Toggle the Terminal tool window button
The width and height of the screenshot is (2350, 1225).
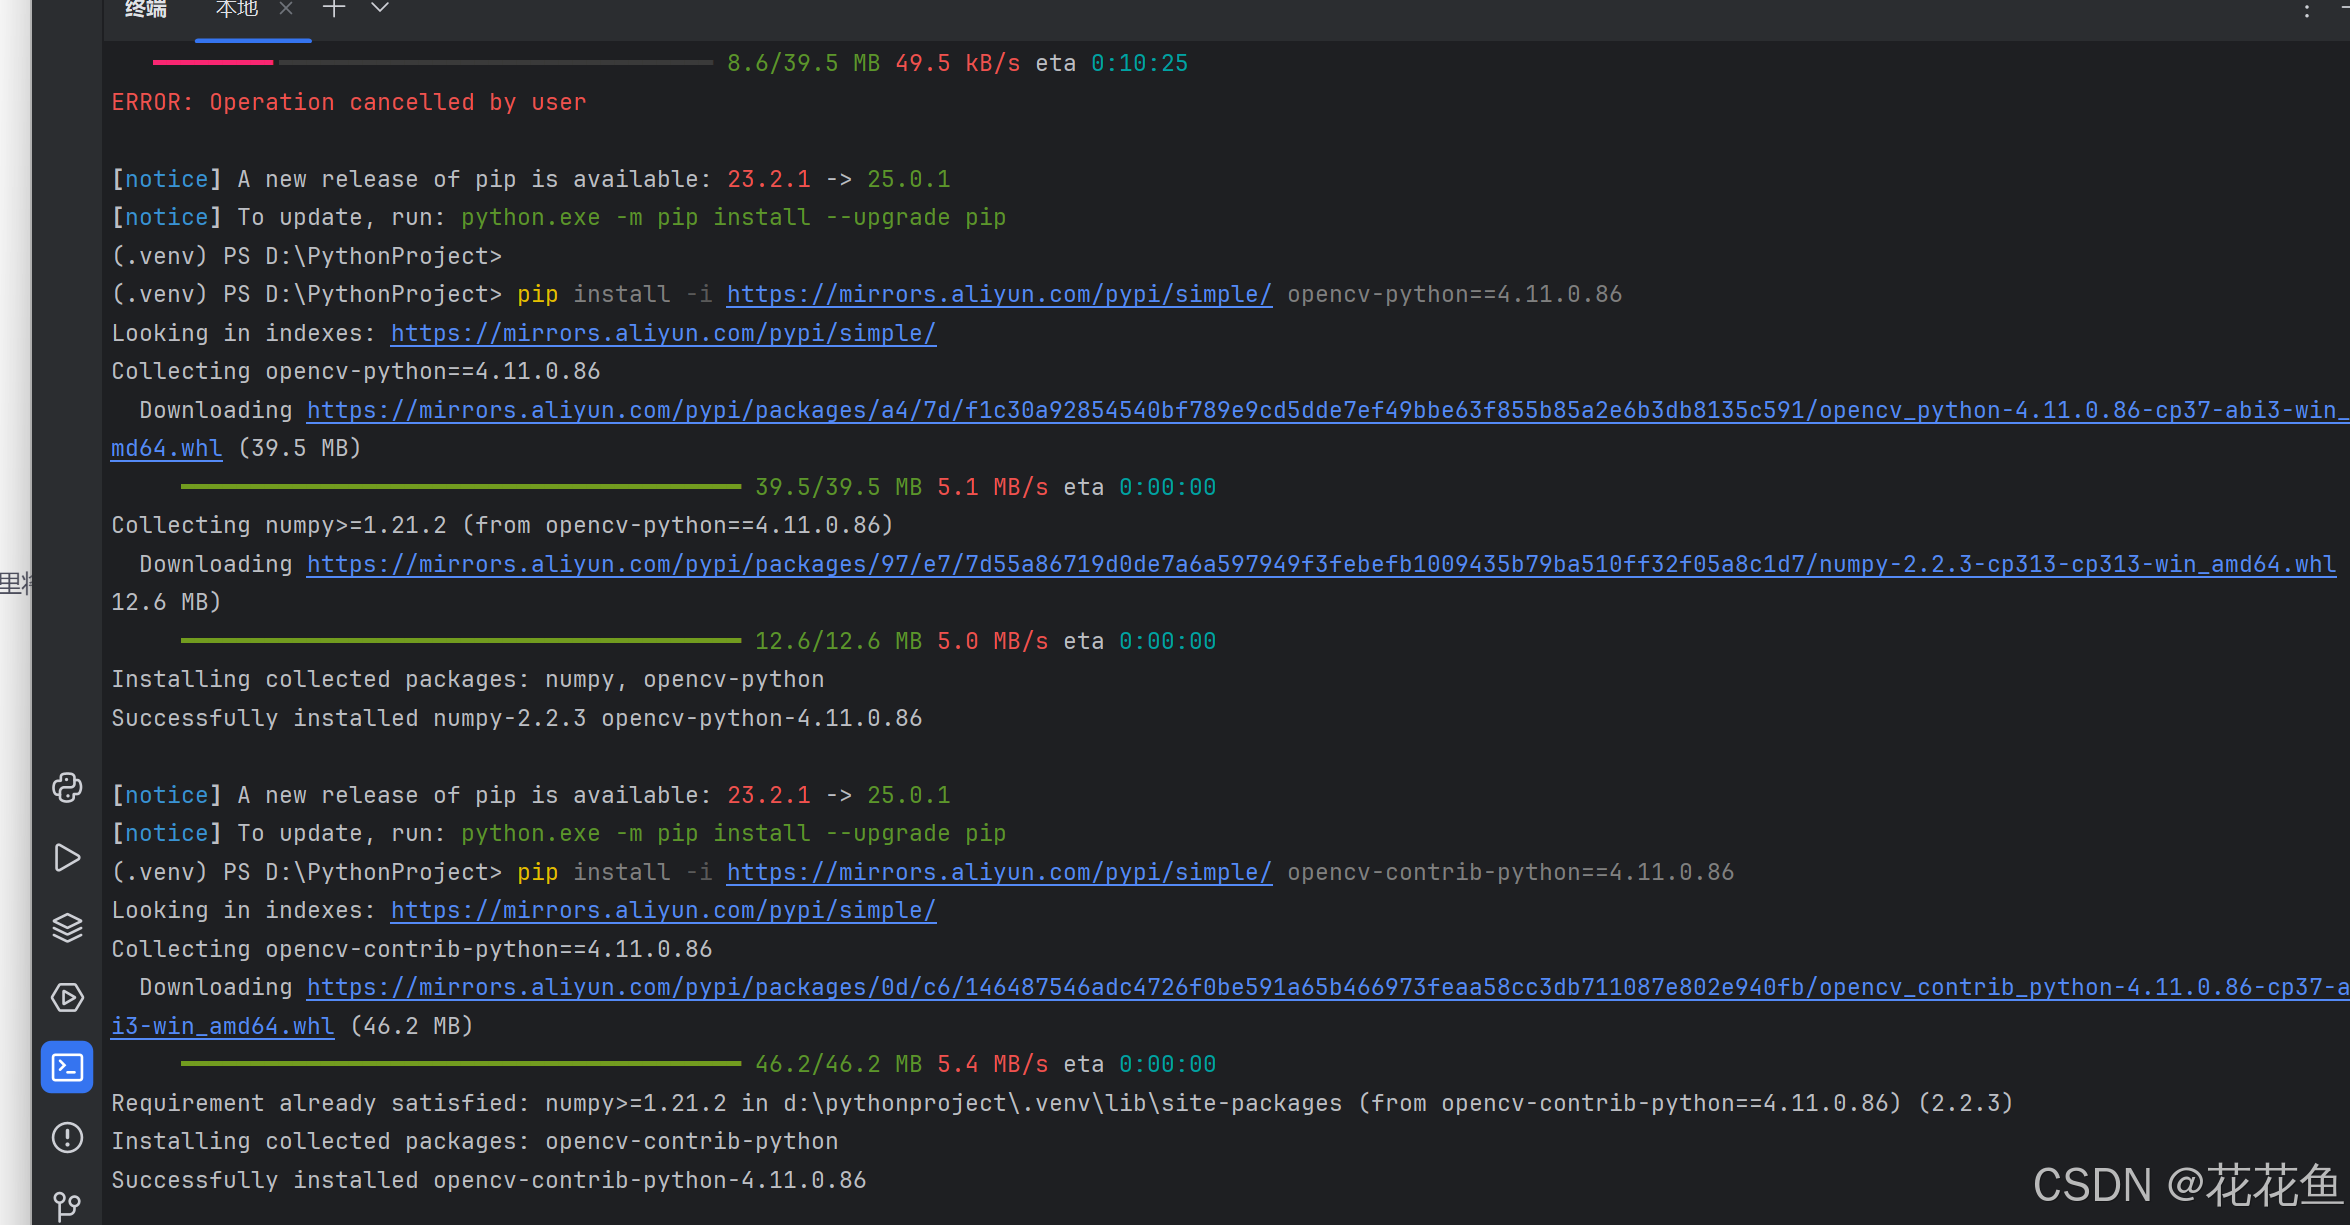(67, 1067)
